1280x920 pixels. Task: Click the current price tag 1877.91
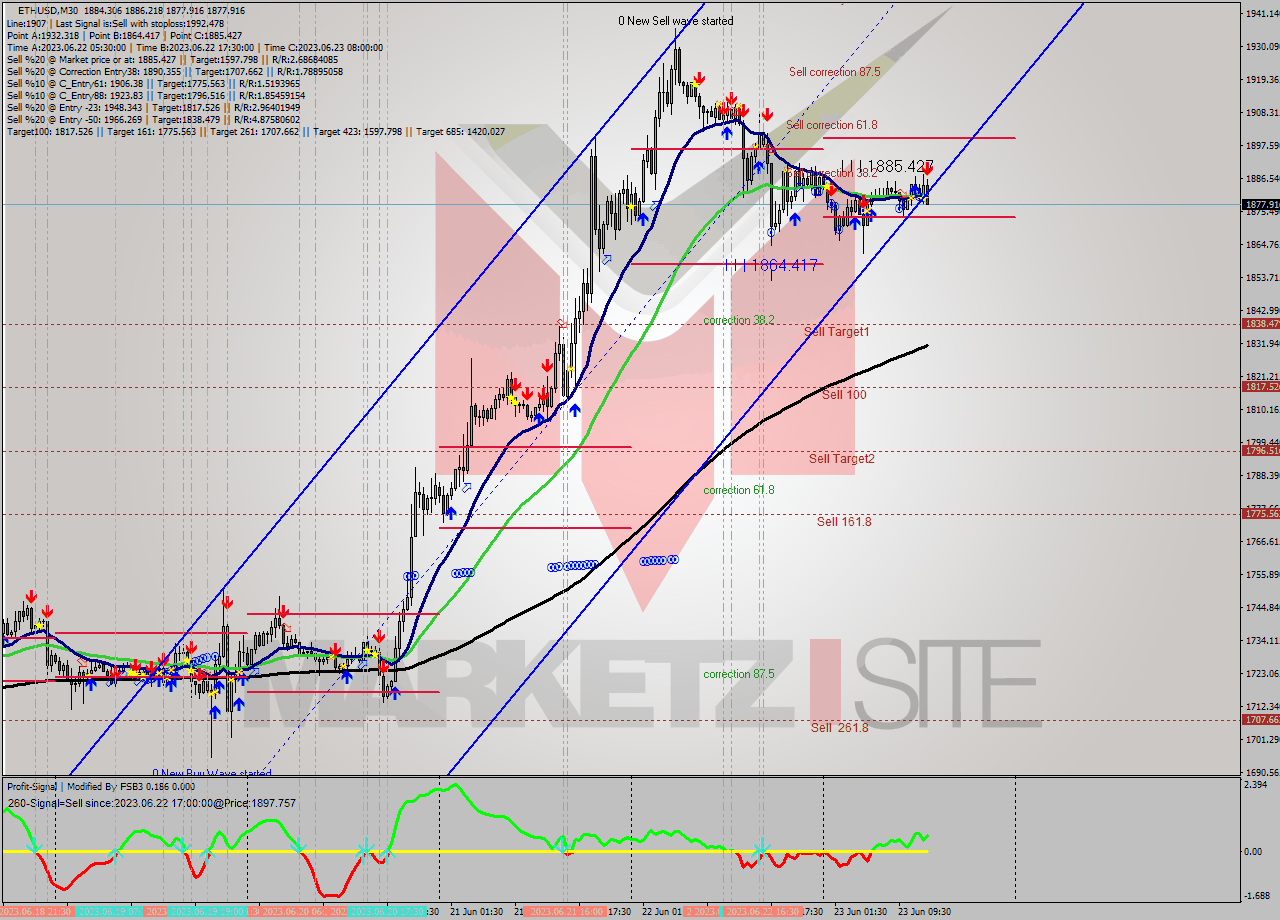(1260, 205)
